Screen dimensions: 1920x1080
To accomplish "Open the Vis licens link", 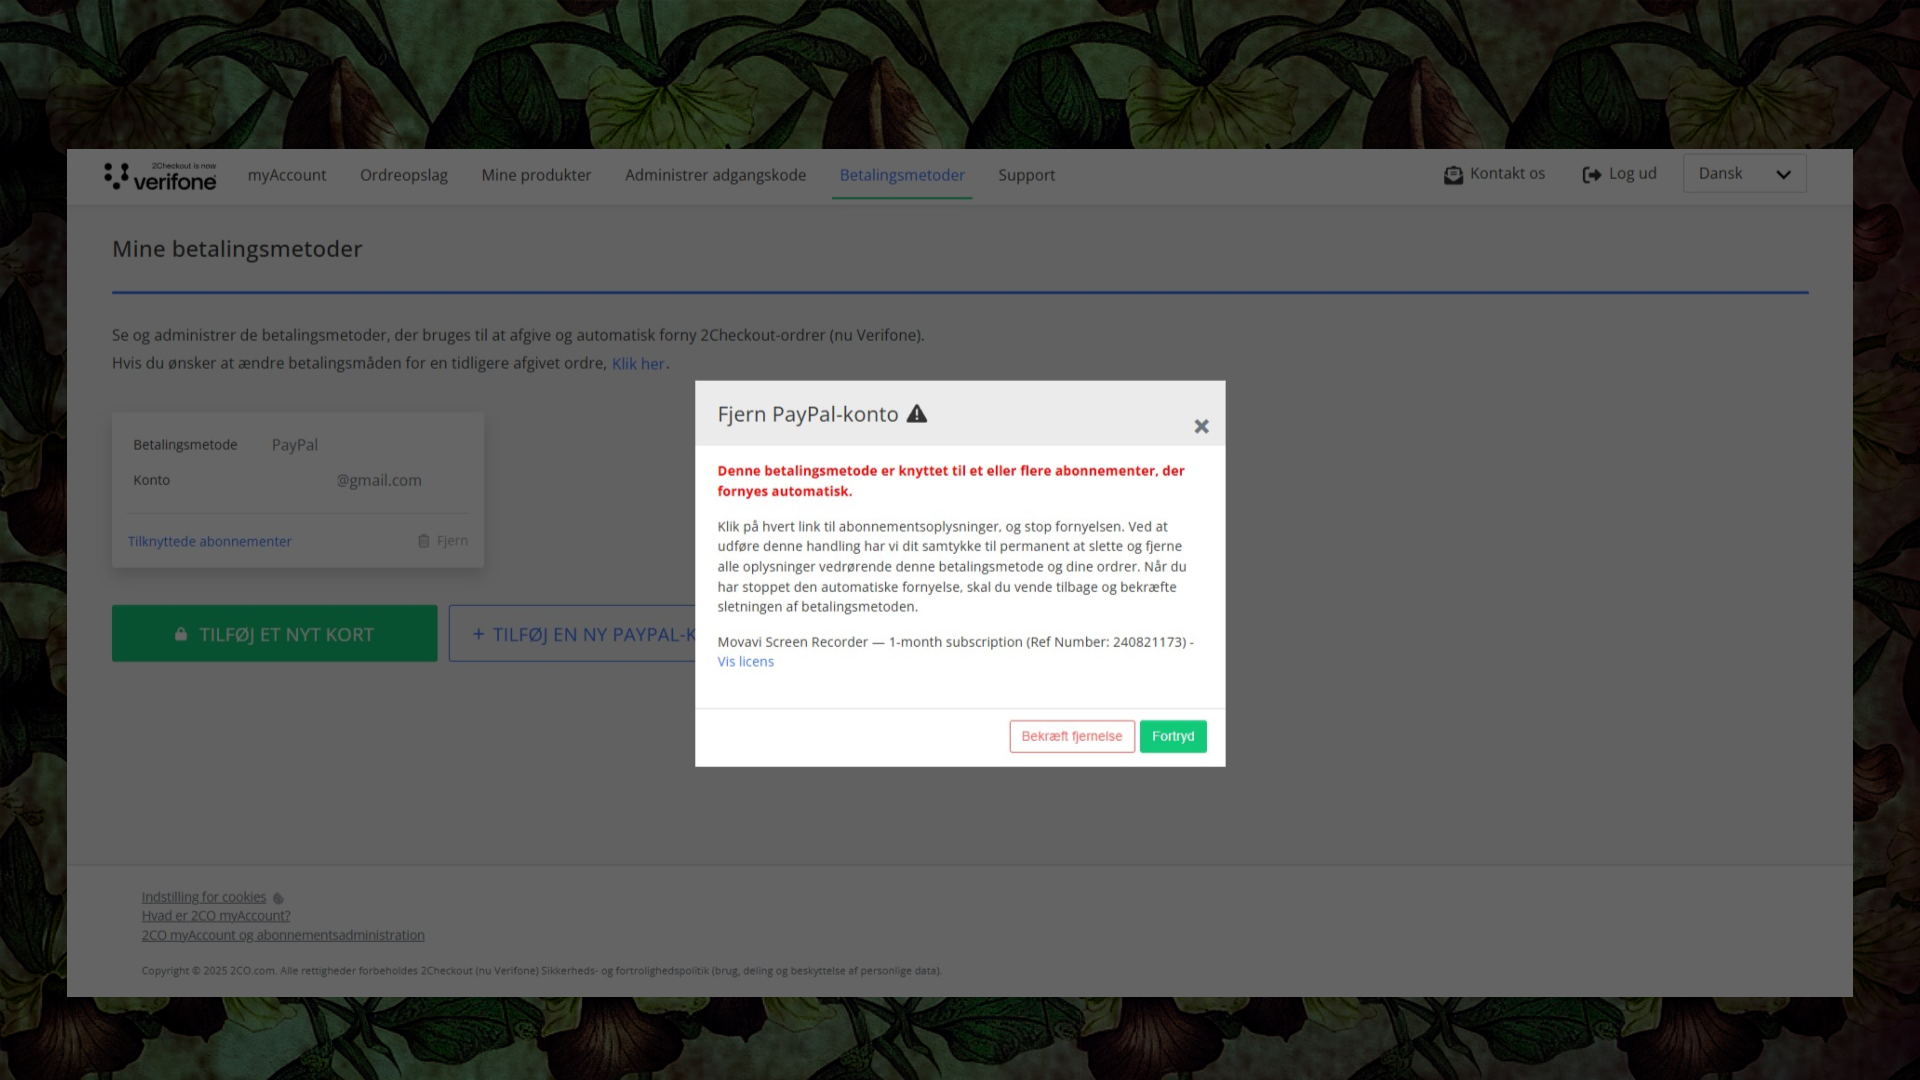I will (745, 662).
